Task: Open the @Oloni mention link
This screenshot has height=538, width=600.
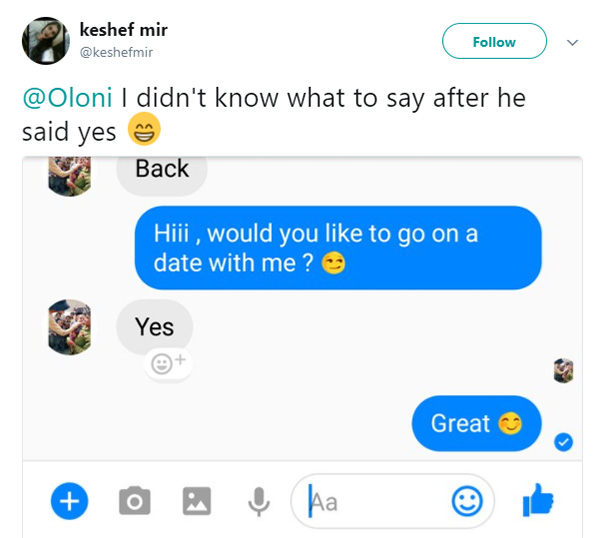Action: coord(68,98)
